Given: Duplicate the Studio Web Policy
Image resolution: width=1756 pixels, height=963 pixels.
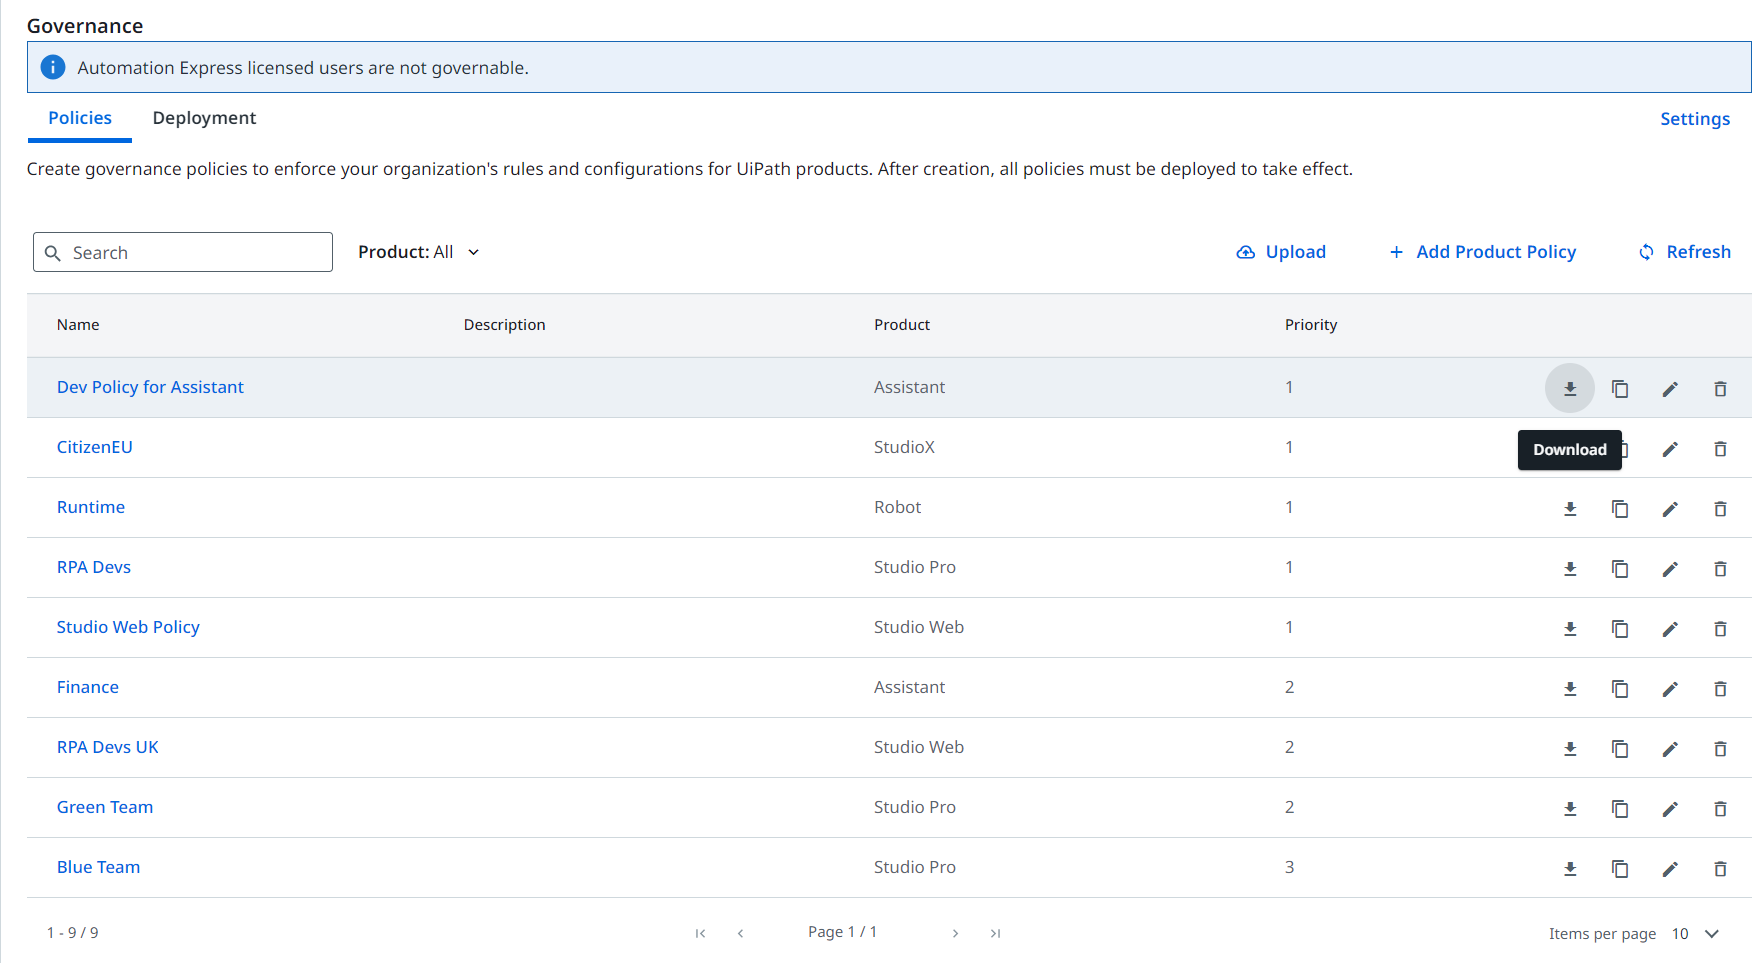Looking at the screenshot, I should 1620,628.
